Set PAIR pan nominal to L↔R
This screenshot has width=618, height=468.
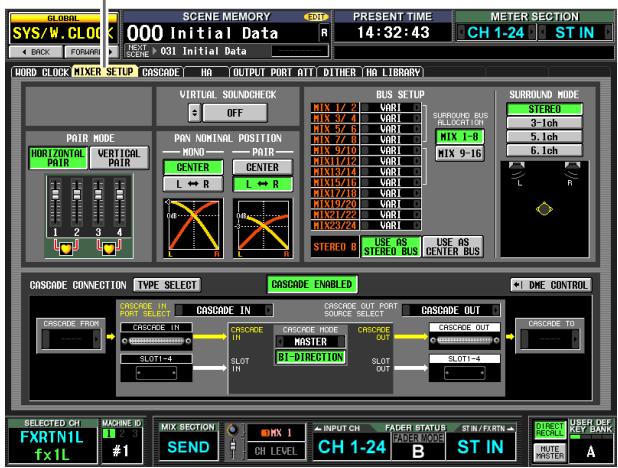point(262,184)
